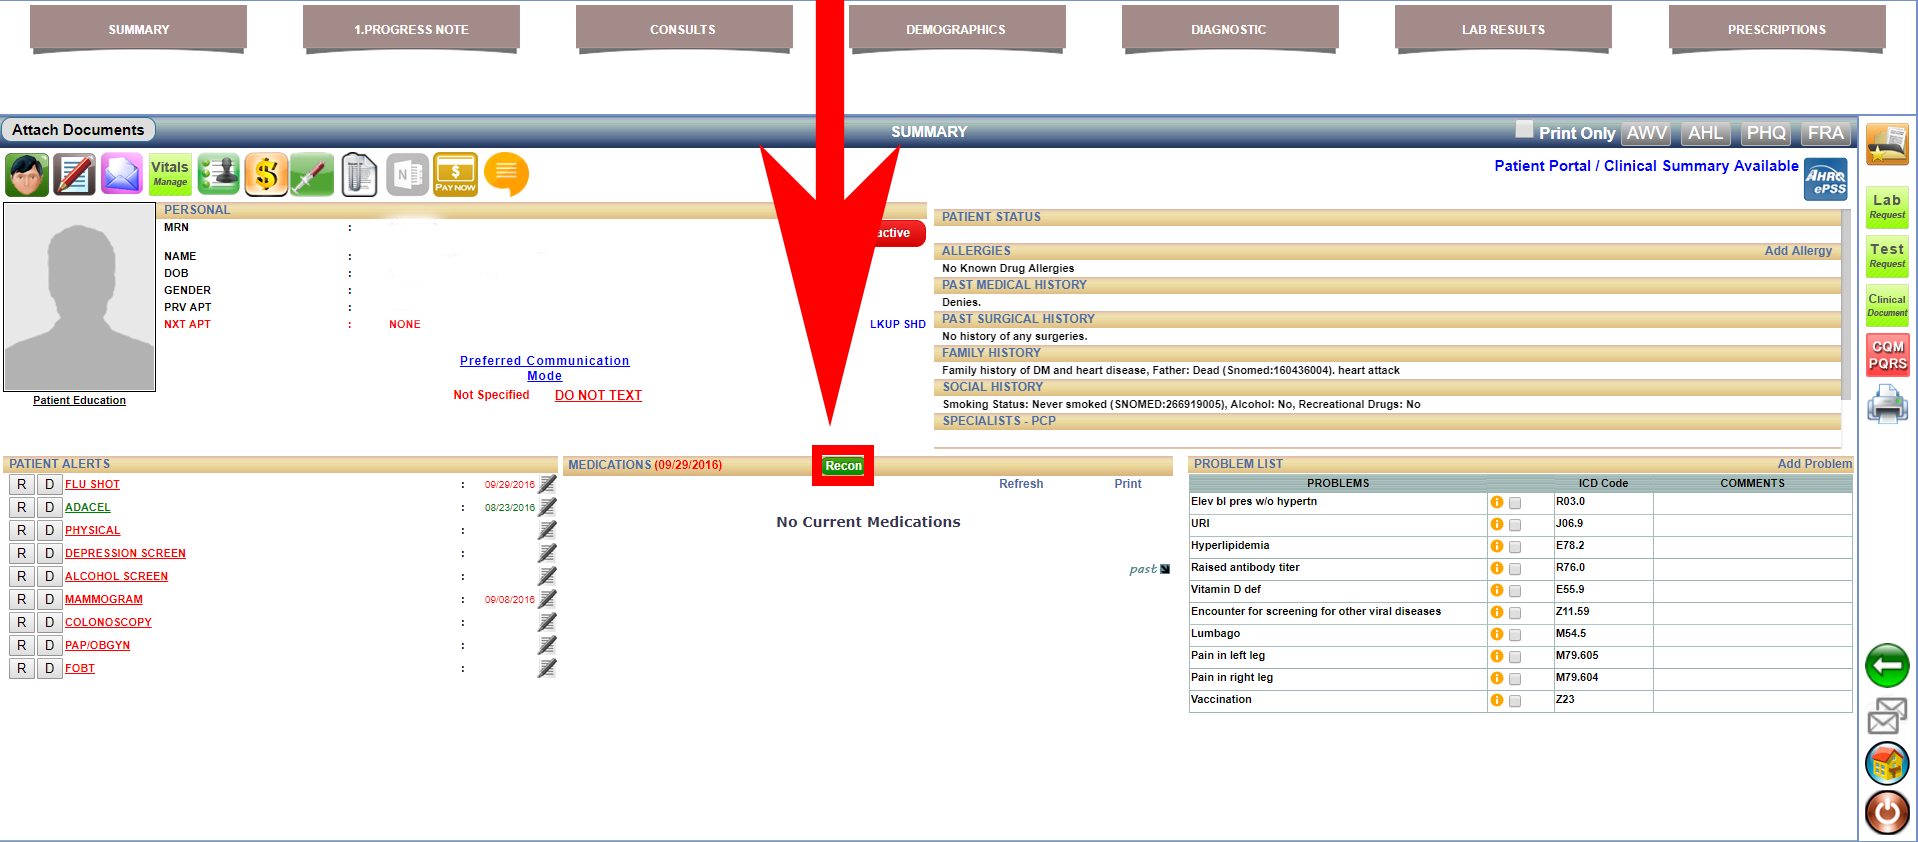Click the dollar sign billing icon
This screenshot has height=842, width=1918.
pos(266,175)
